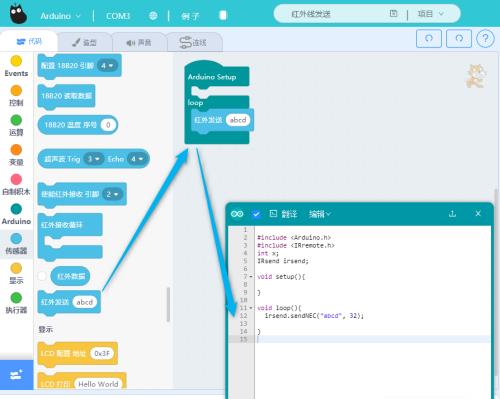
Task: Switch to the 代码 code tab
Action: 29,41
